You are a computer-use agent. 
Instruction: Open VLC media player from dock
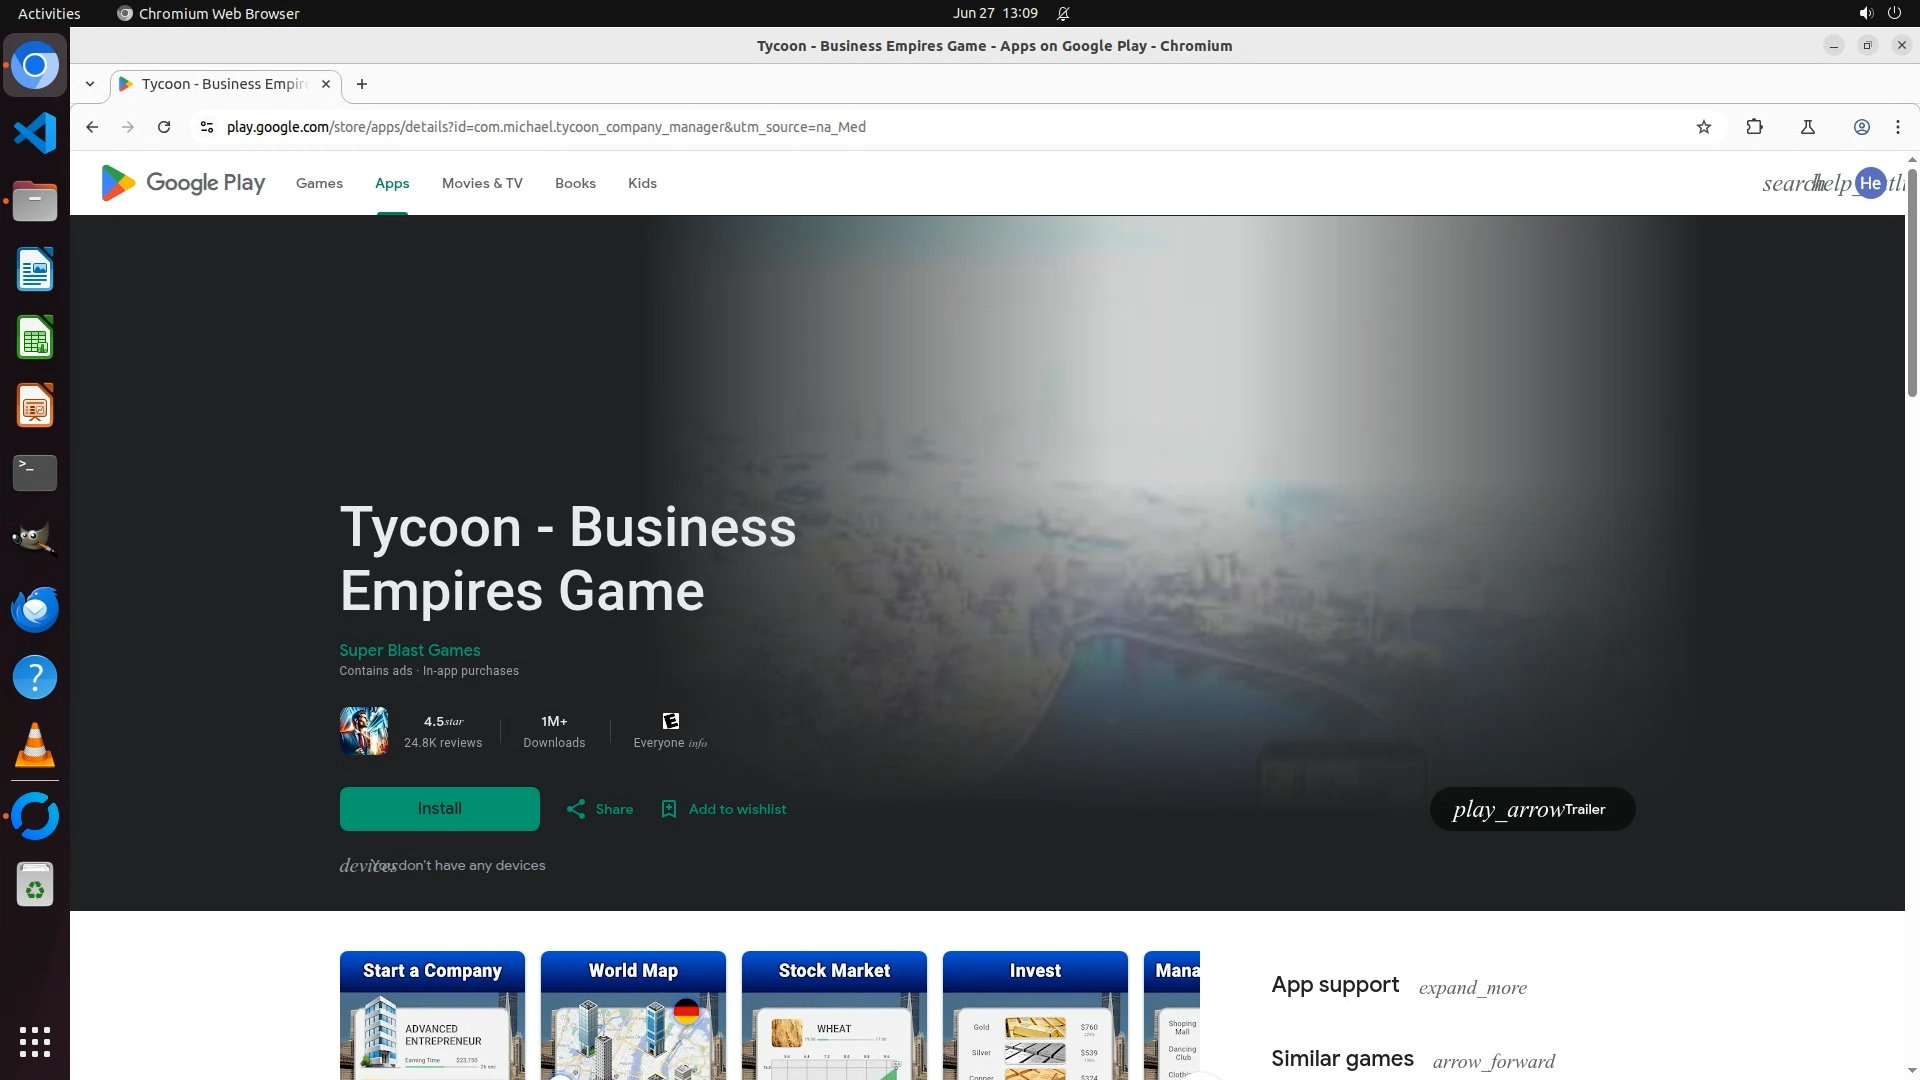click(35, 746)
